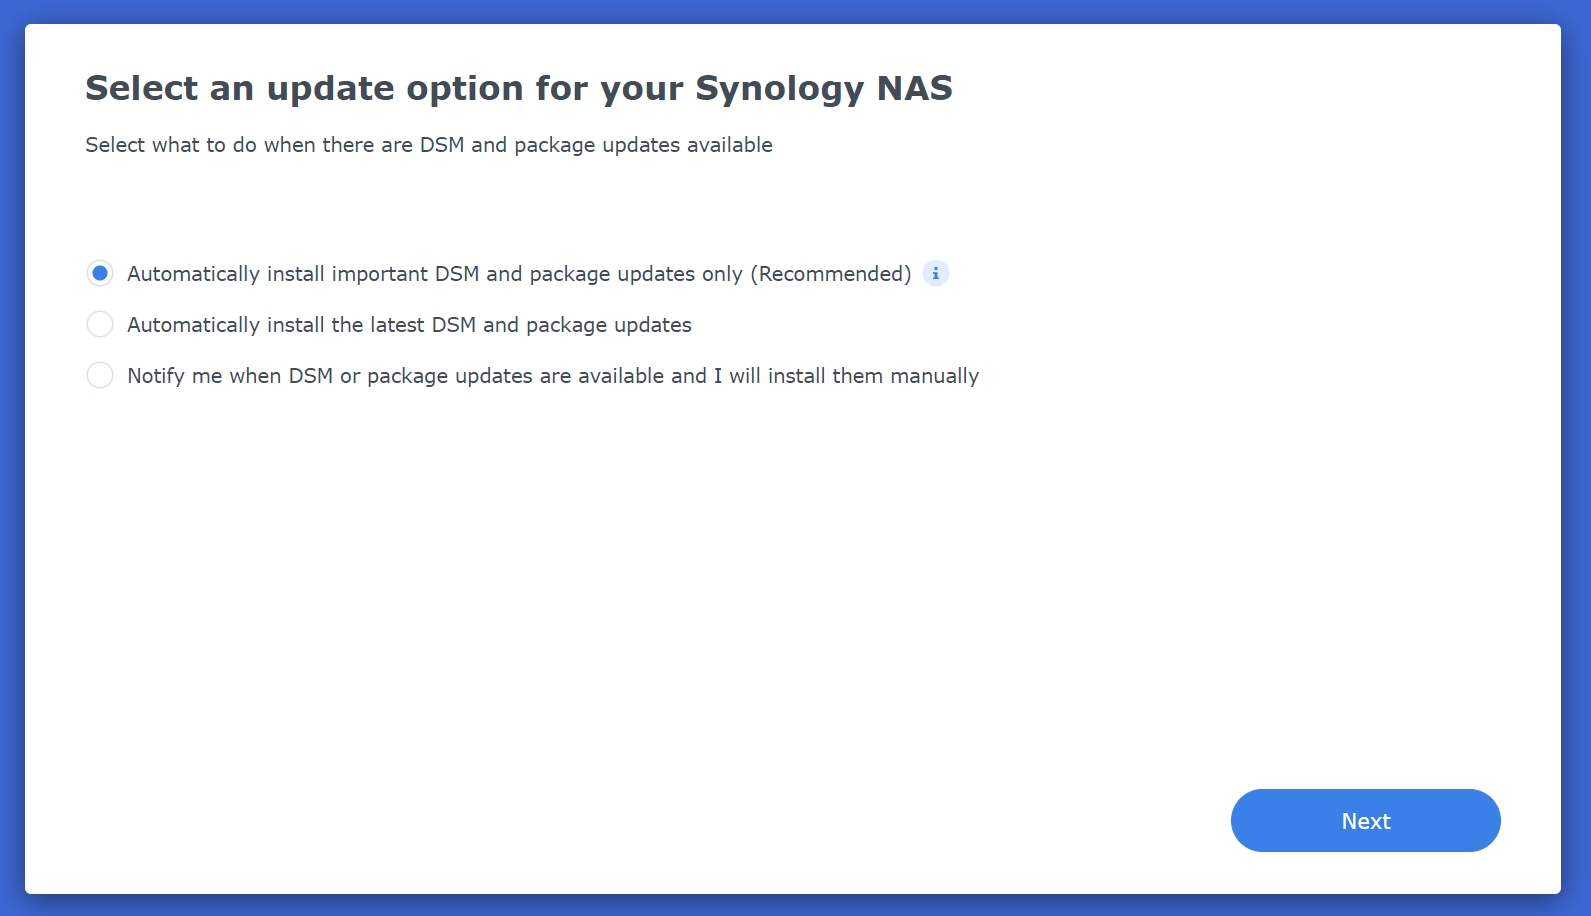Click the 'Automatically install important DSM' label text
This screenshot has width=1591, height=916.
519,274
